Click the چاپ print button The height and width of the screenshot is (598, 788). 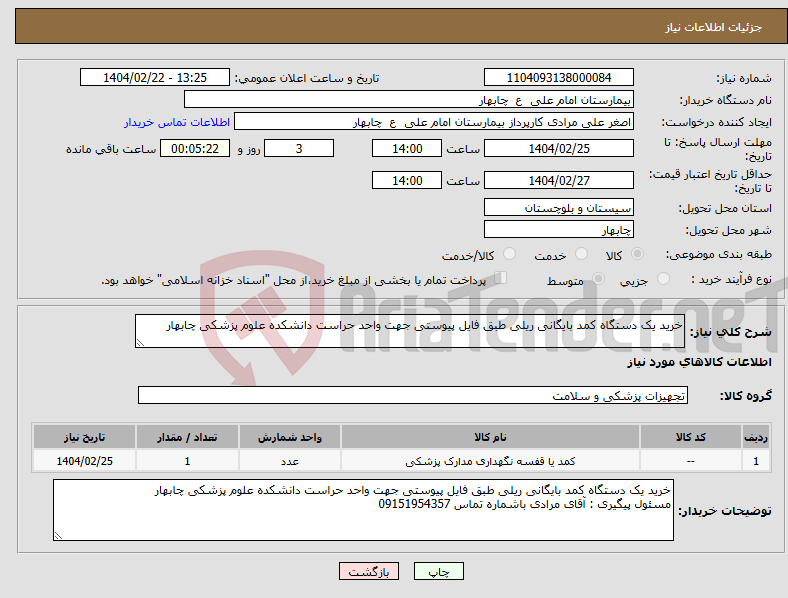point(439,571)
